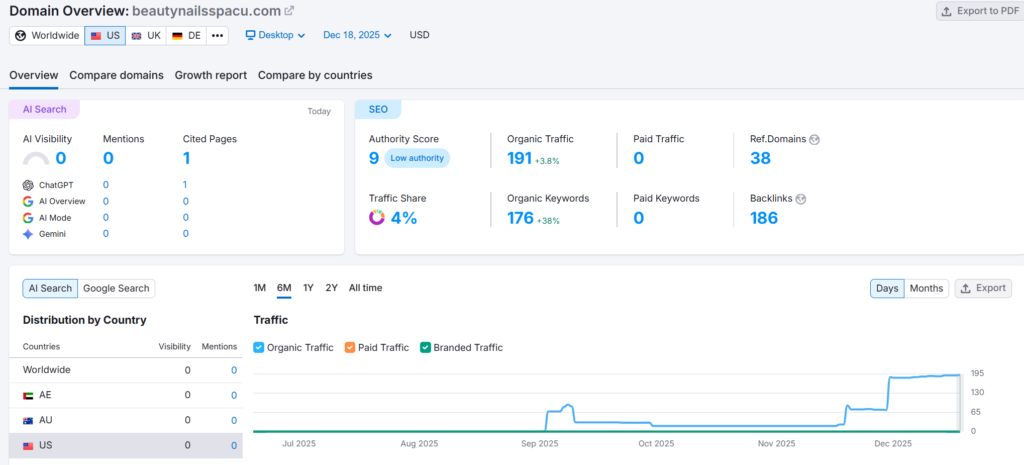The image size is (1024, 465).
Task: Open the external link icon beside the domain name
Action: pyautogui.click(x=289, y=11)
